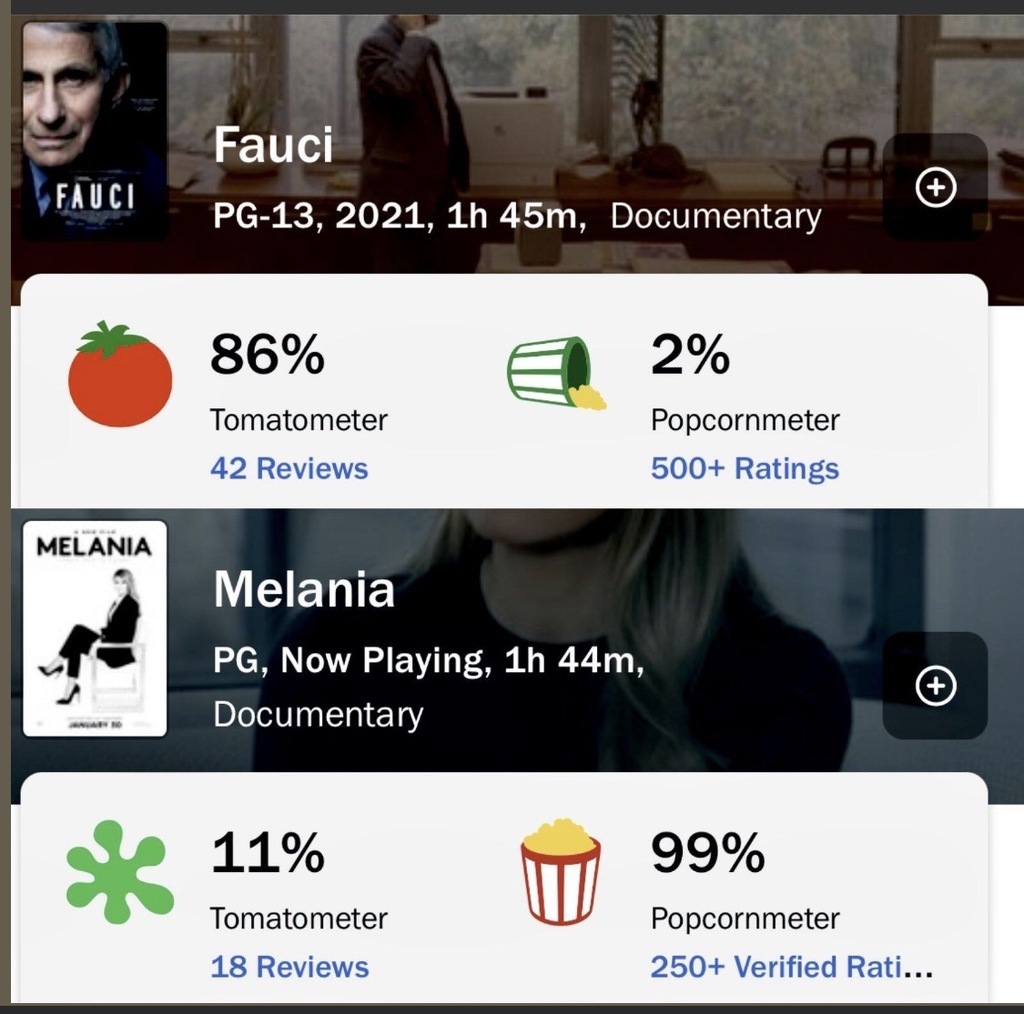Click the Melania movie title
Image resolution: width=1024 pixels, height=1014 pixels.
click(304, 590)
